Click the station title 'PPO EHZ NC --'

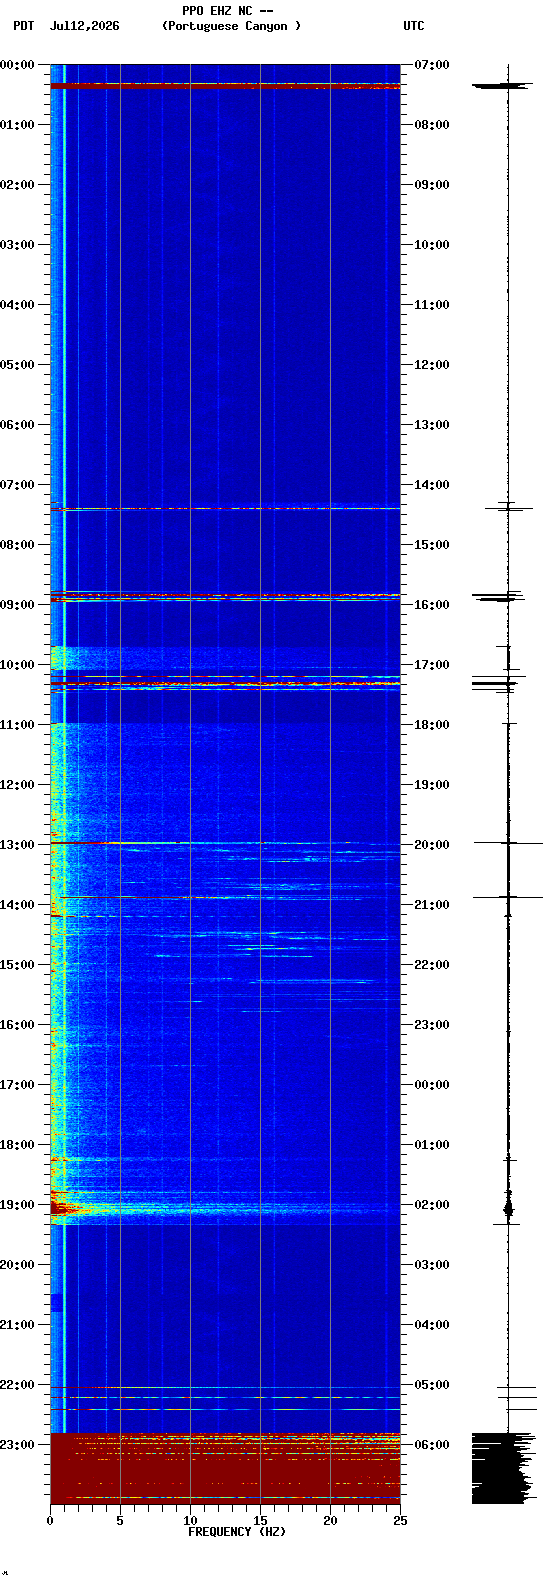click(228, 11)
